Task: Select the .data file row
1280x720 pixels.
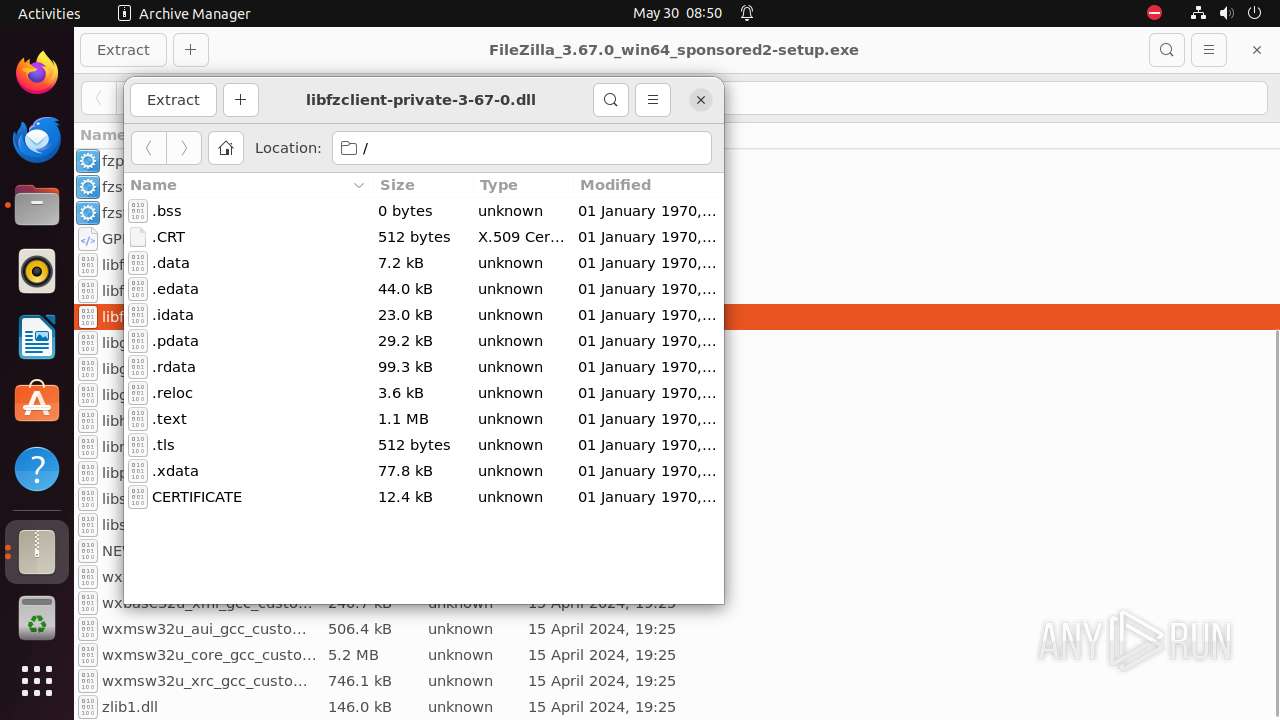Action: click(424, 263)
